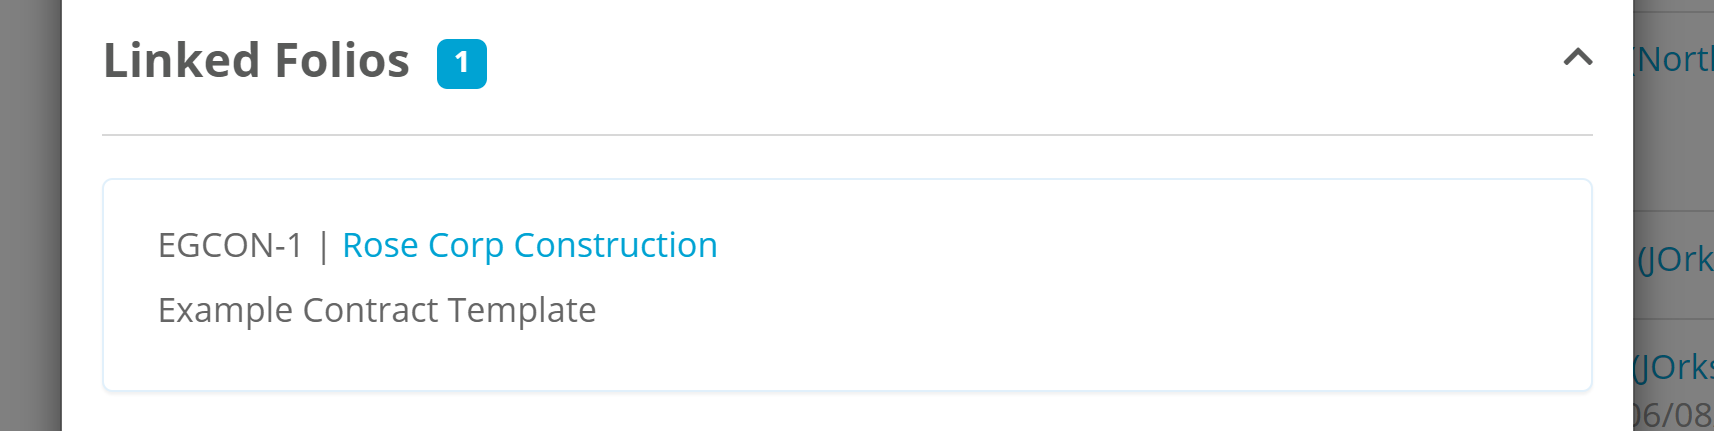Viewport: 1714px width, 431px height.
Task: Click the word Rose in the folio link
Action: click(380, 245)
